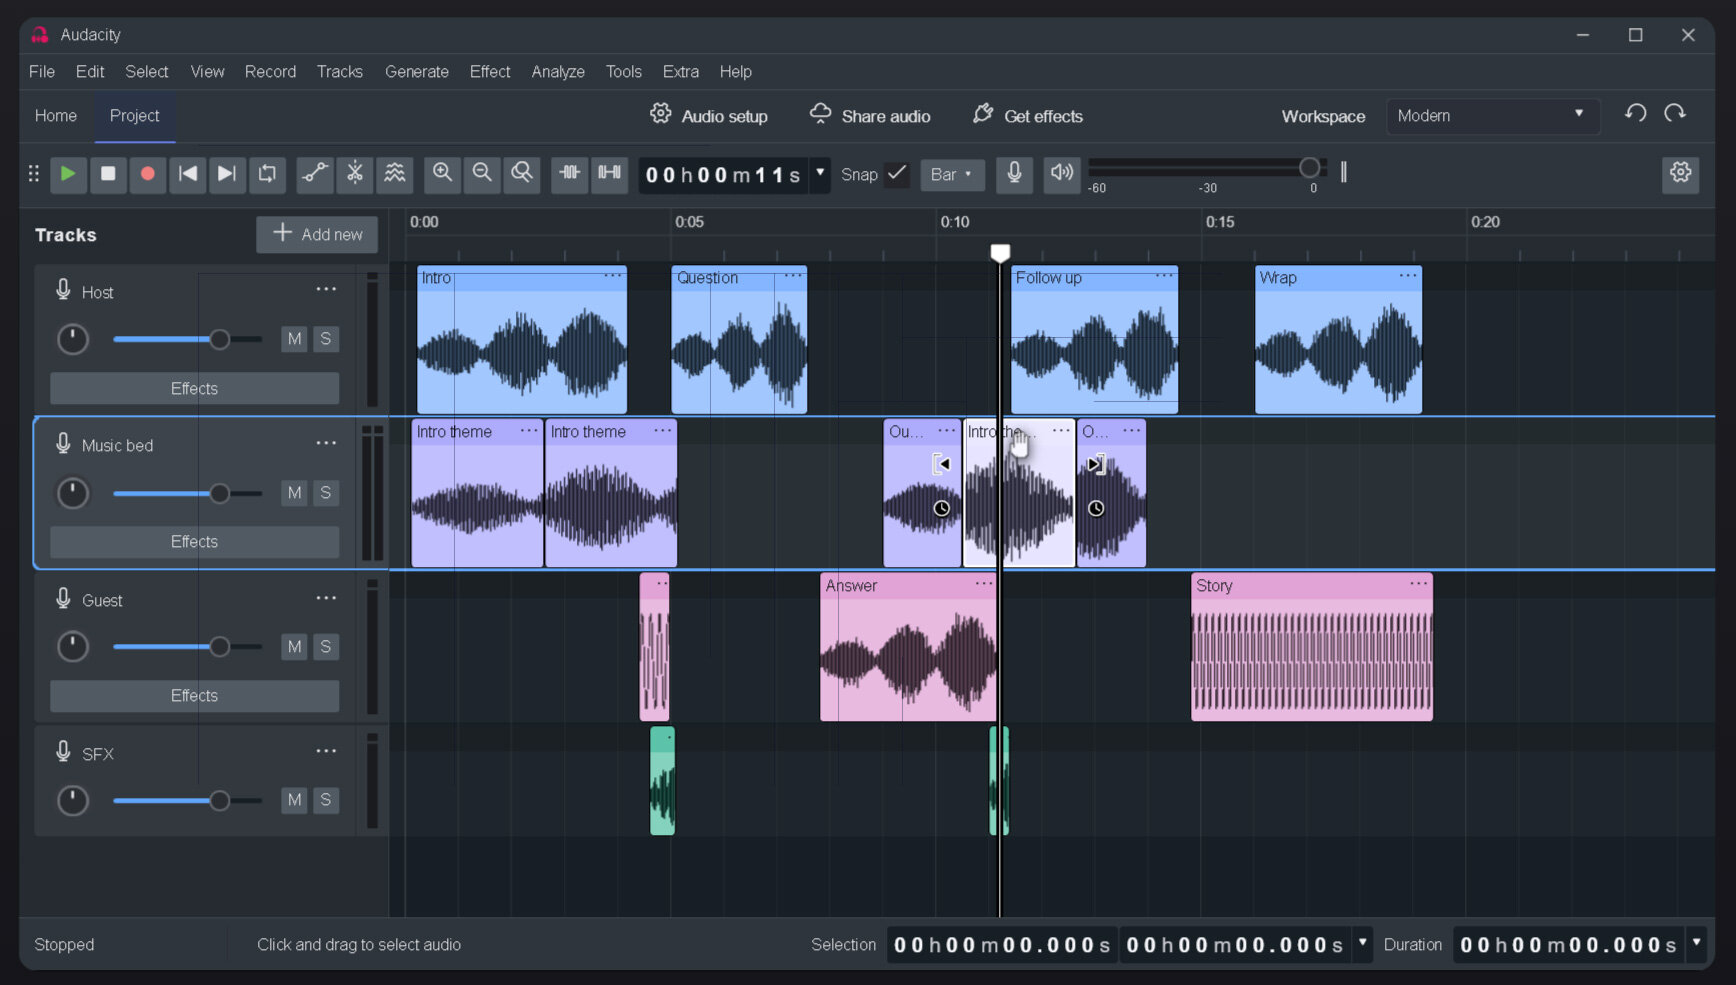Zoom out of the timeline

pos(482,174)
